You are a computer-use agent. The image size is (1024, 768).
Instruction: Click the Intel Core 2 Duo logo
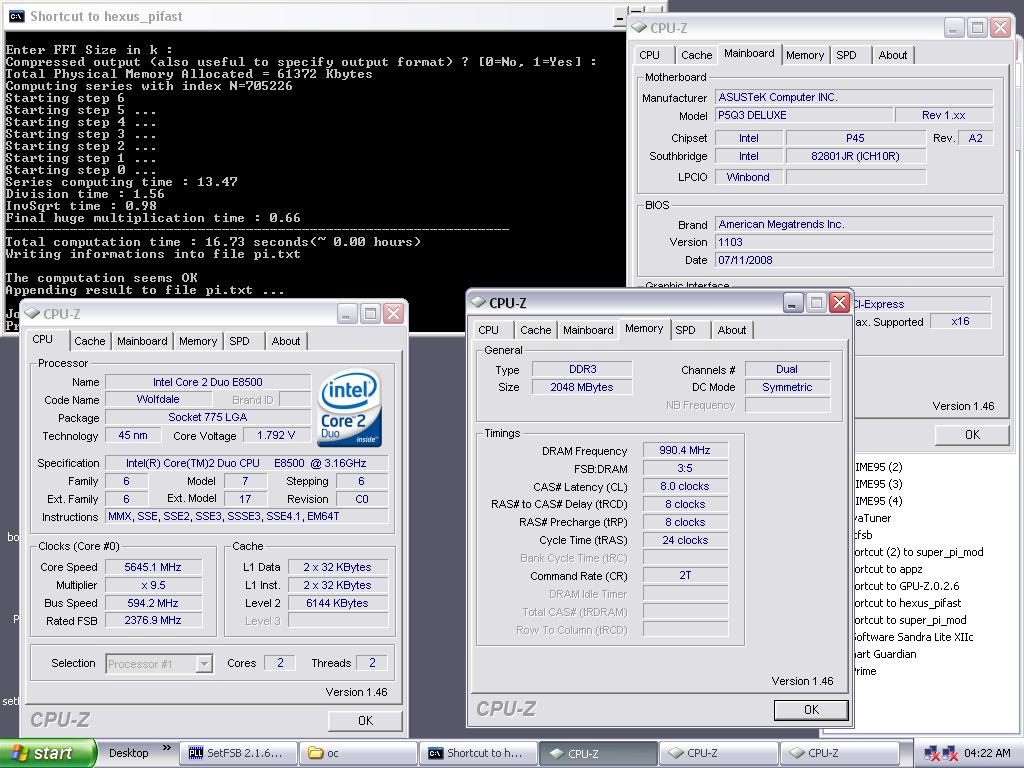[349, 408]
